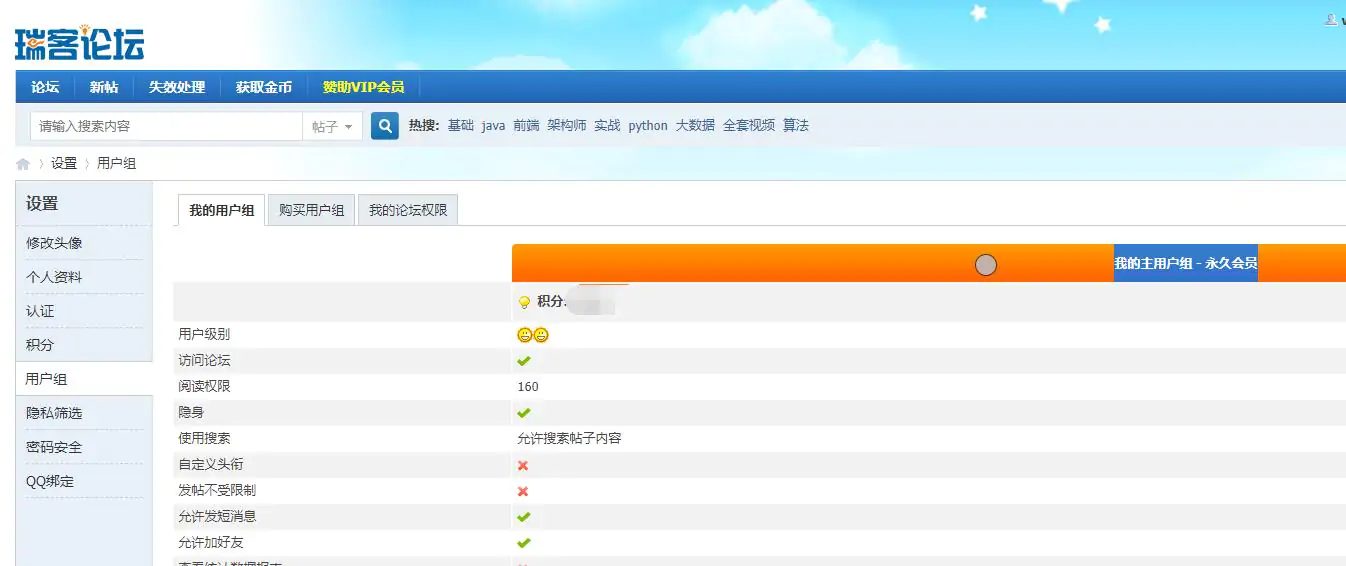This screenshot has height=566, width=1346.
Task: Click the 允许加好友 row label
Action: tap(210, 542)
